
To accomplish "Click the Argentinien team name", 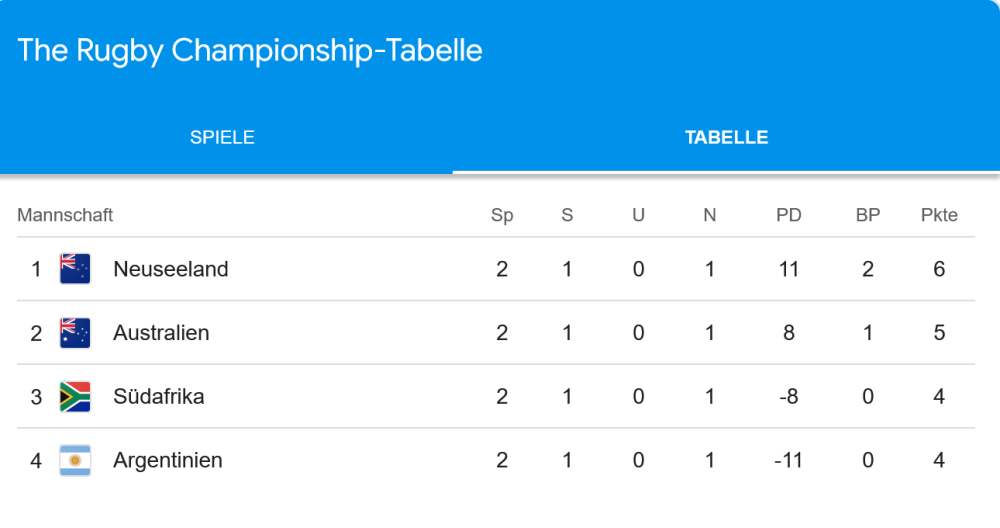I will (x=168, y=461).
